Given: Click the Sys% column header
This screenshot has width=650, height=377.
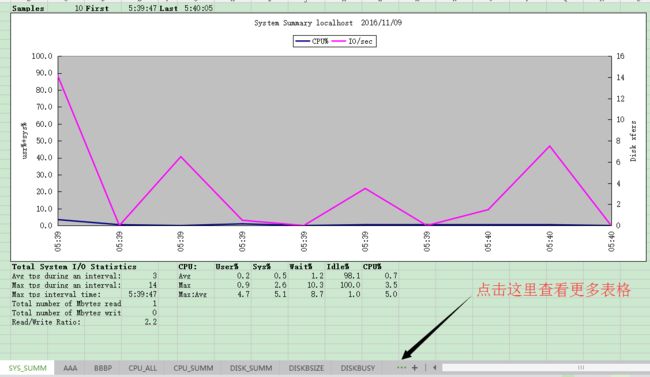Looking at the screenshot, I should 262,267.
